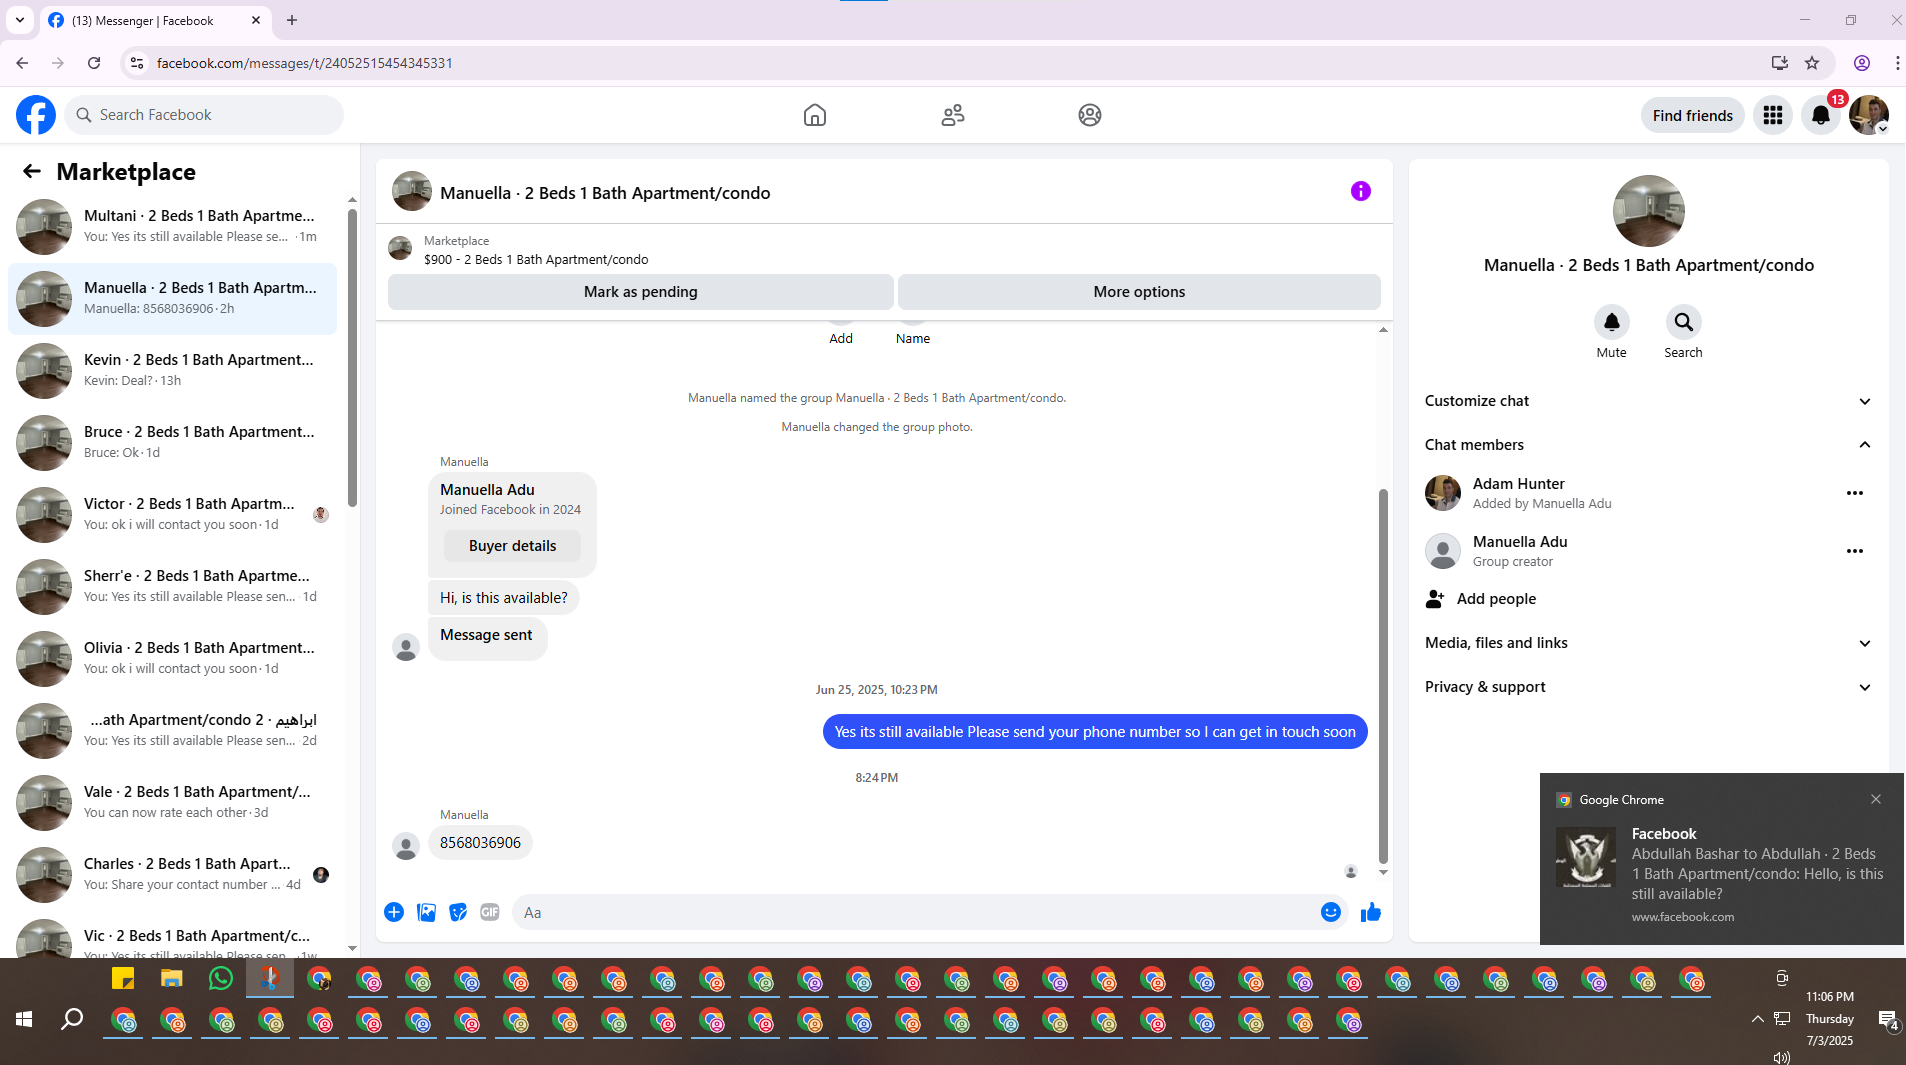The height and width of the screenshot is (1065, 1906).
Task: Open Facebook home via the logo
Action: [36, 115]
